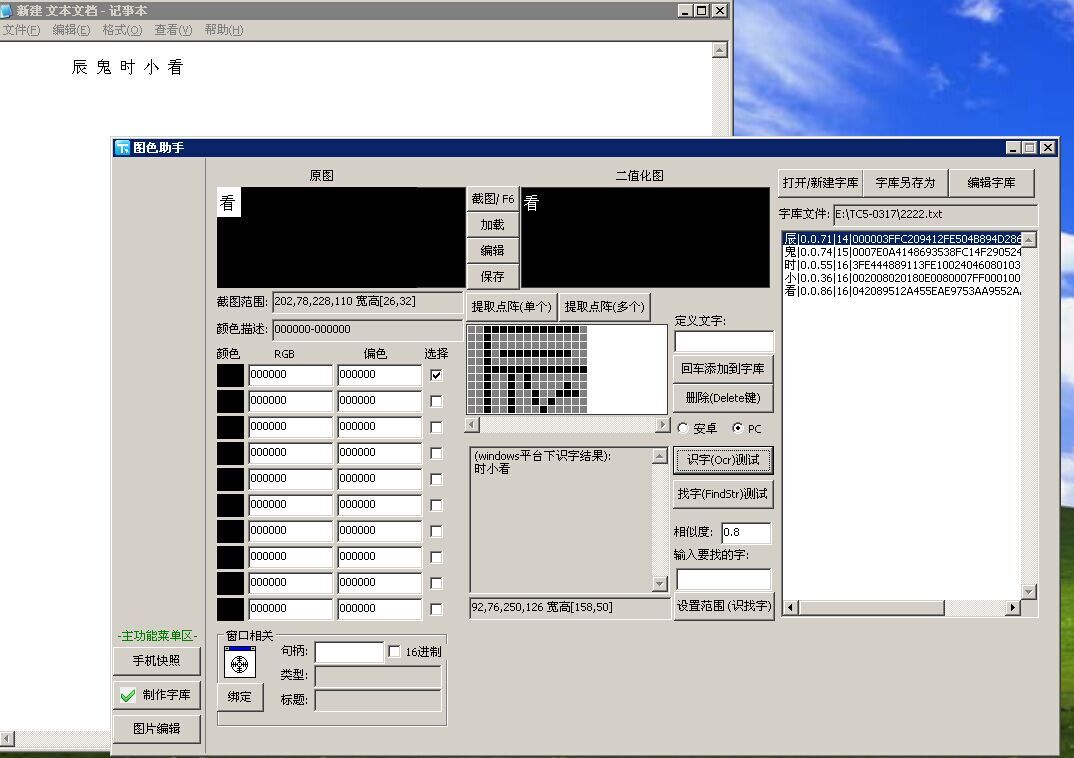
Task: Click the 相似度 field showing 0.8
Action: click(x=746, y=532)
